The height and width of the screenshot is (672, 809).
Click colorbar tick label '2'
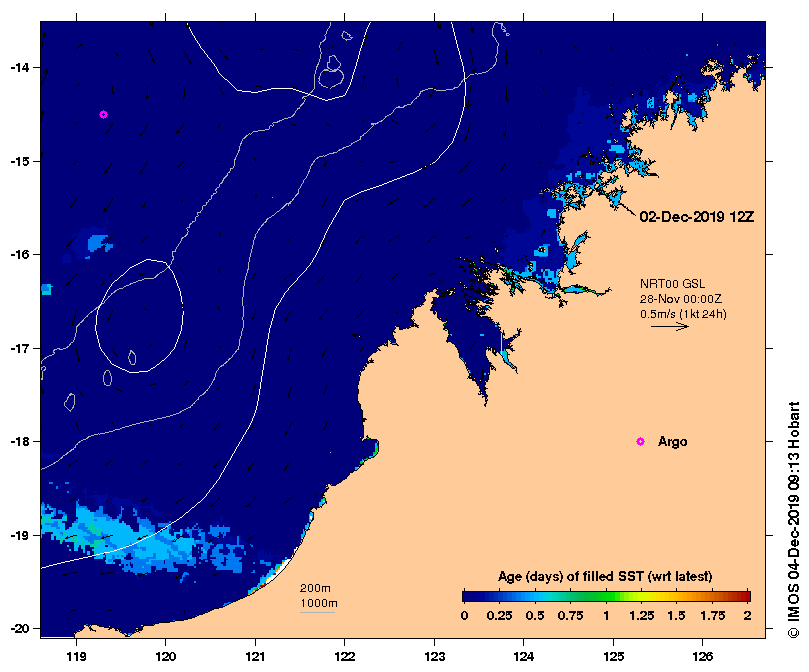click(x=747, y=616)
